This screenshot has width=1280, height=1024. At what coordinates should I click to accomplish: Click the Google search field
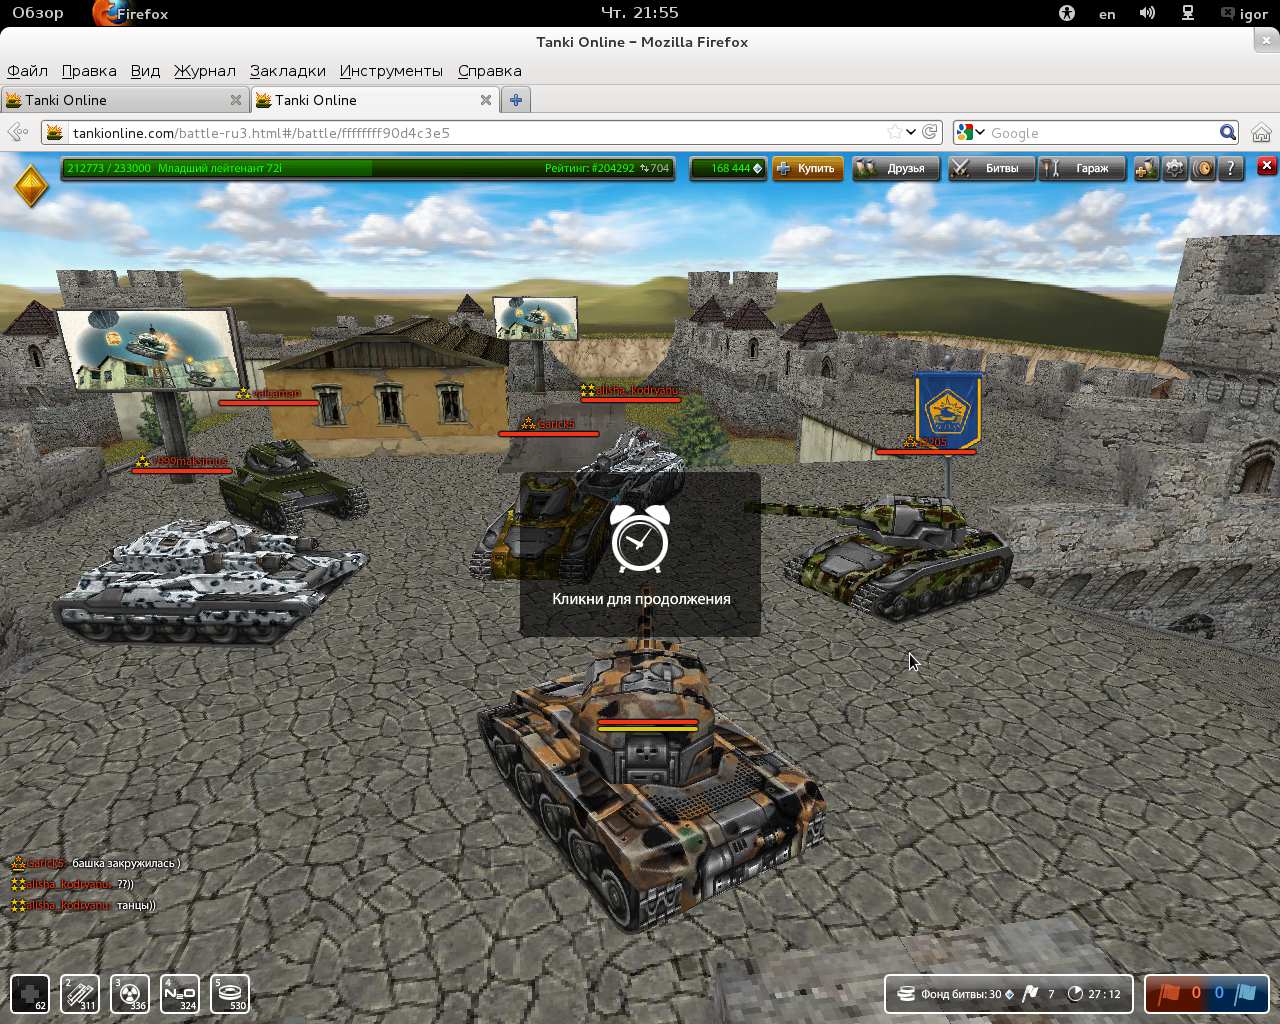1100,133
